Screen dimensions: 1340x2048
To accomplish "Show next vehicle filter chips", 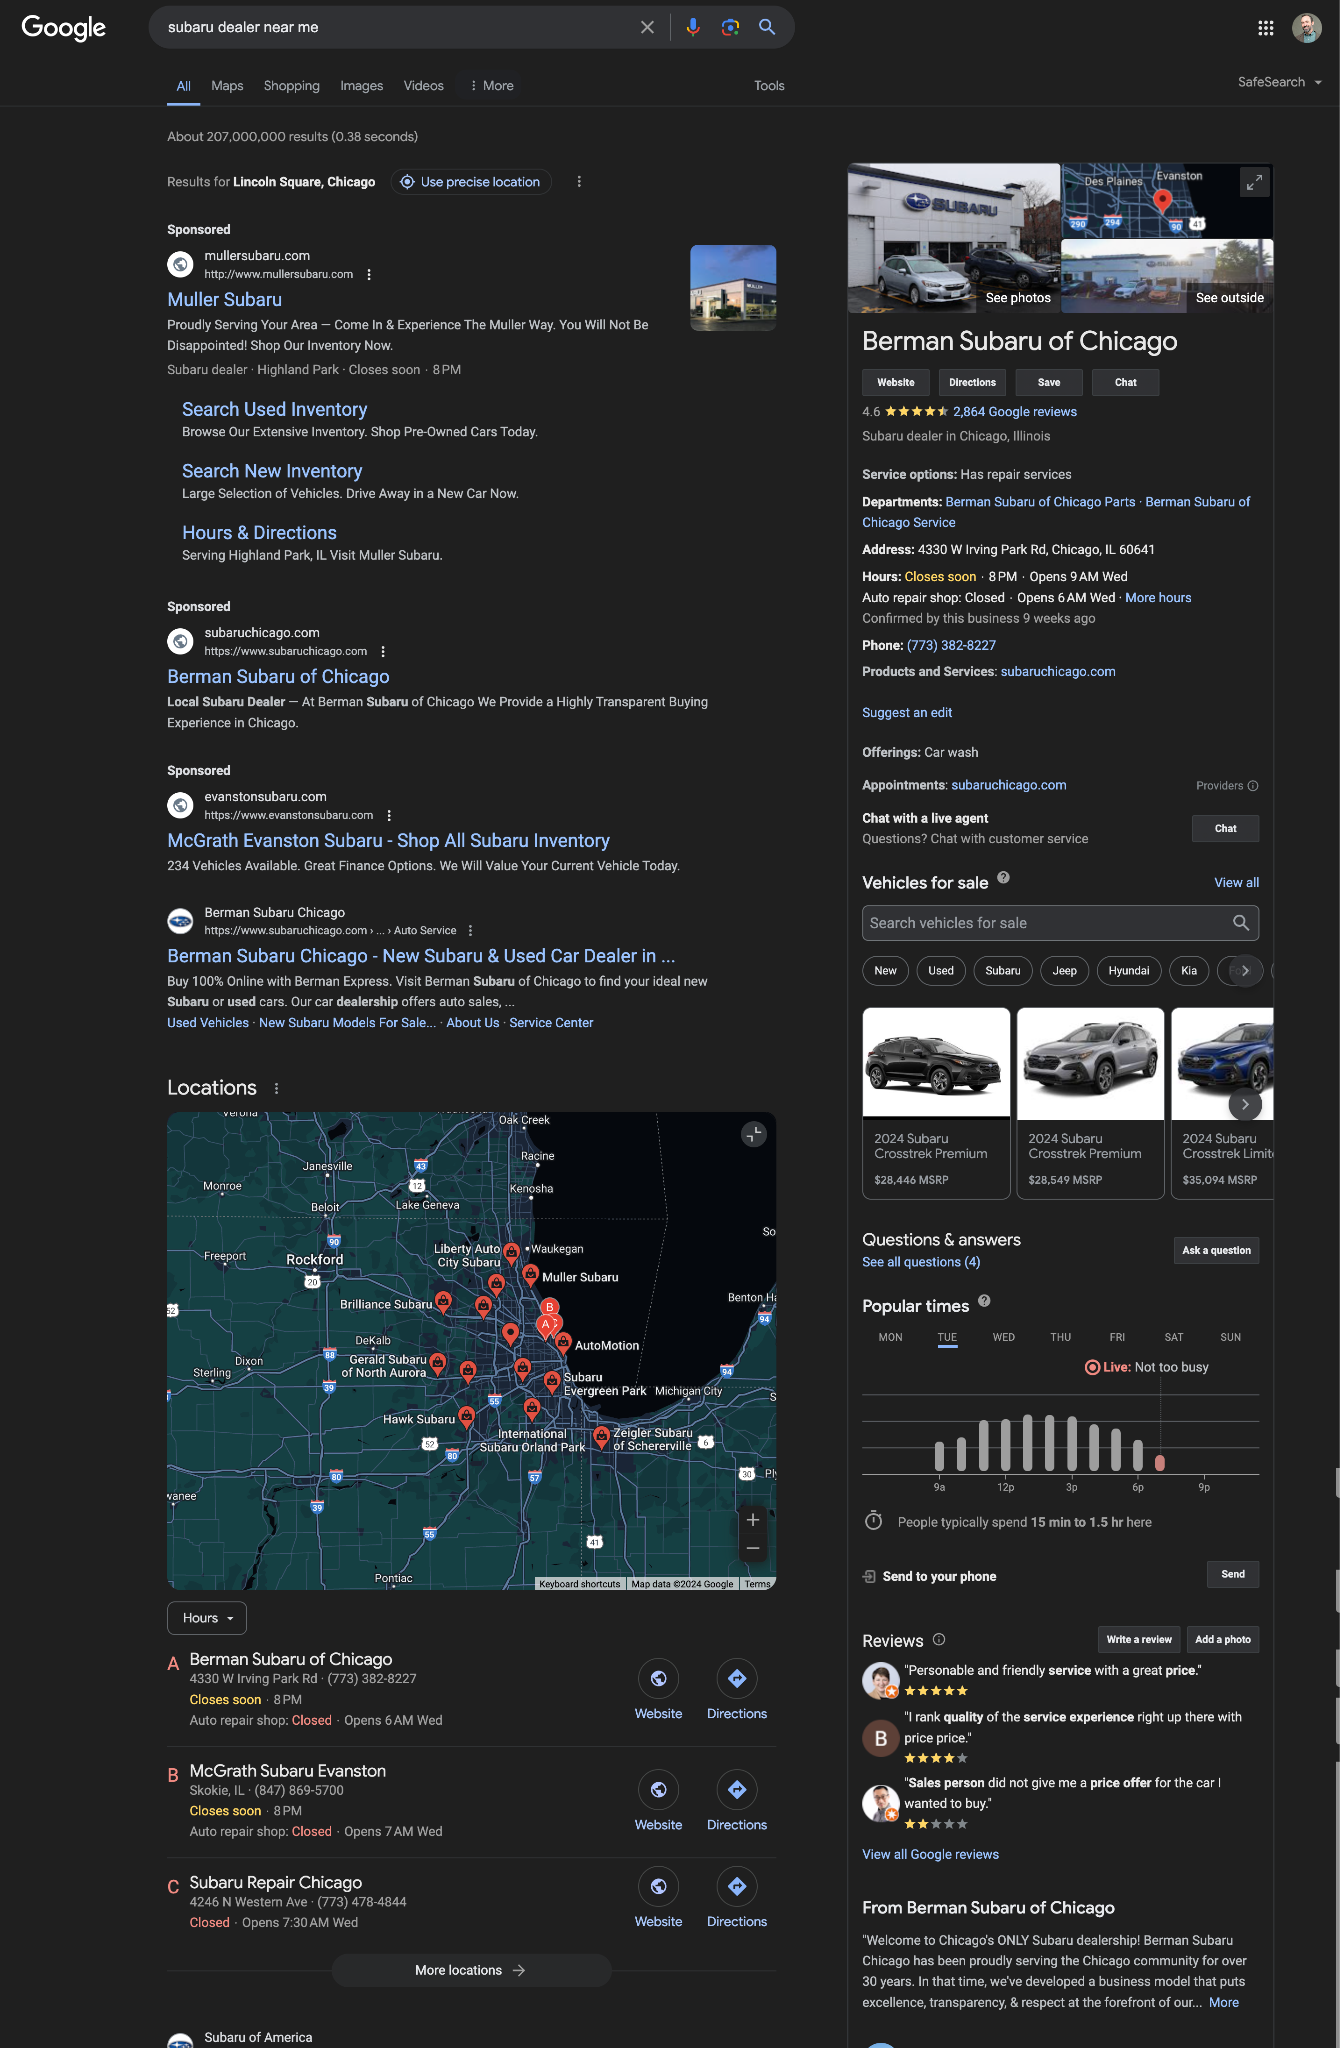I will point(1245,971).
